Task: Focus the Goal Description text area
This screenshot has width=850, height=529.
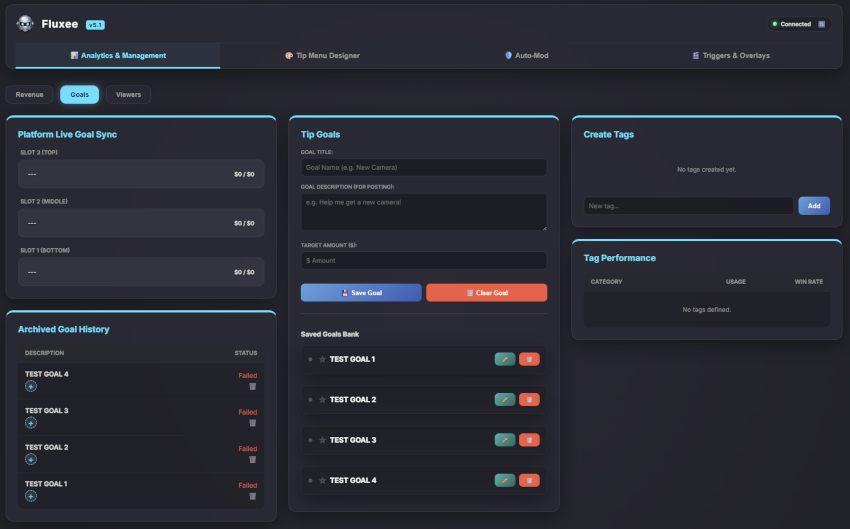Action: click(x=423, y=212)
